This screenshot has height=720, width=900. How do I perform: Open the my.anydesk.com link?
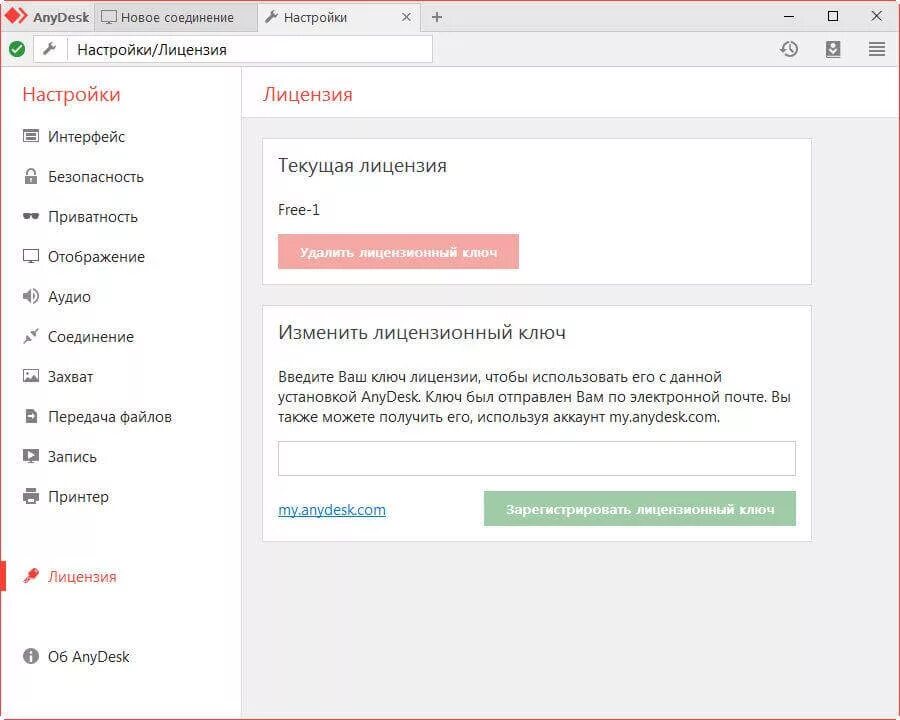pos(332,510)
